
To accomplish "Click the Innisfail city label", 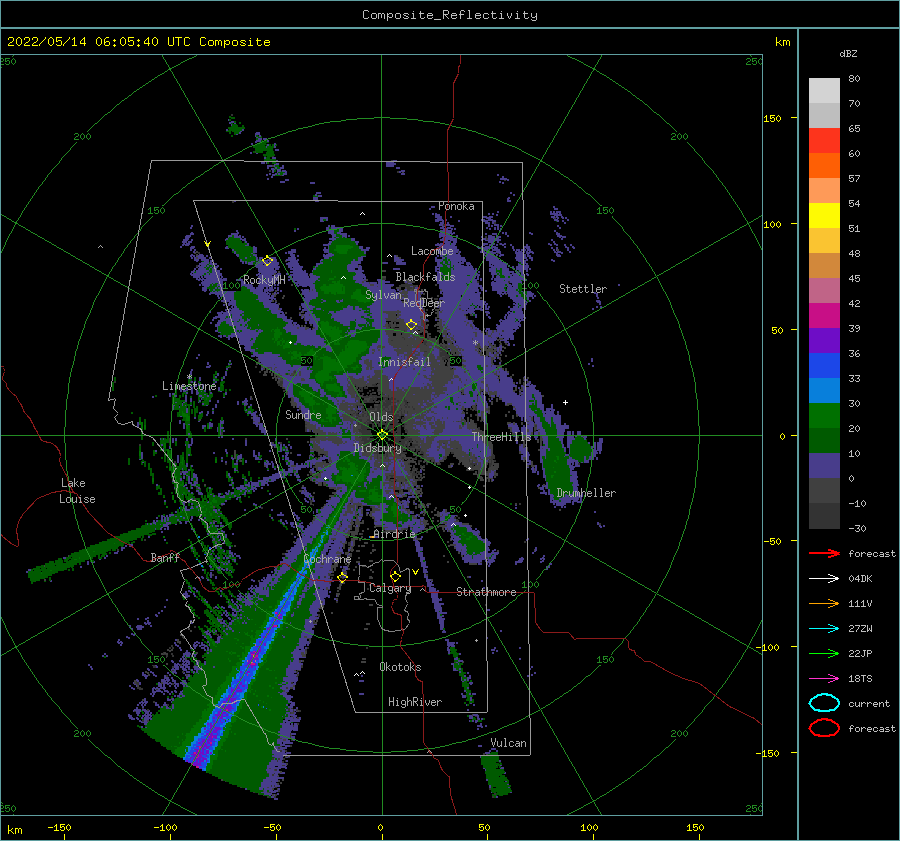I will point(404,362).
